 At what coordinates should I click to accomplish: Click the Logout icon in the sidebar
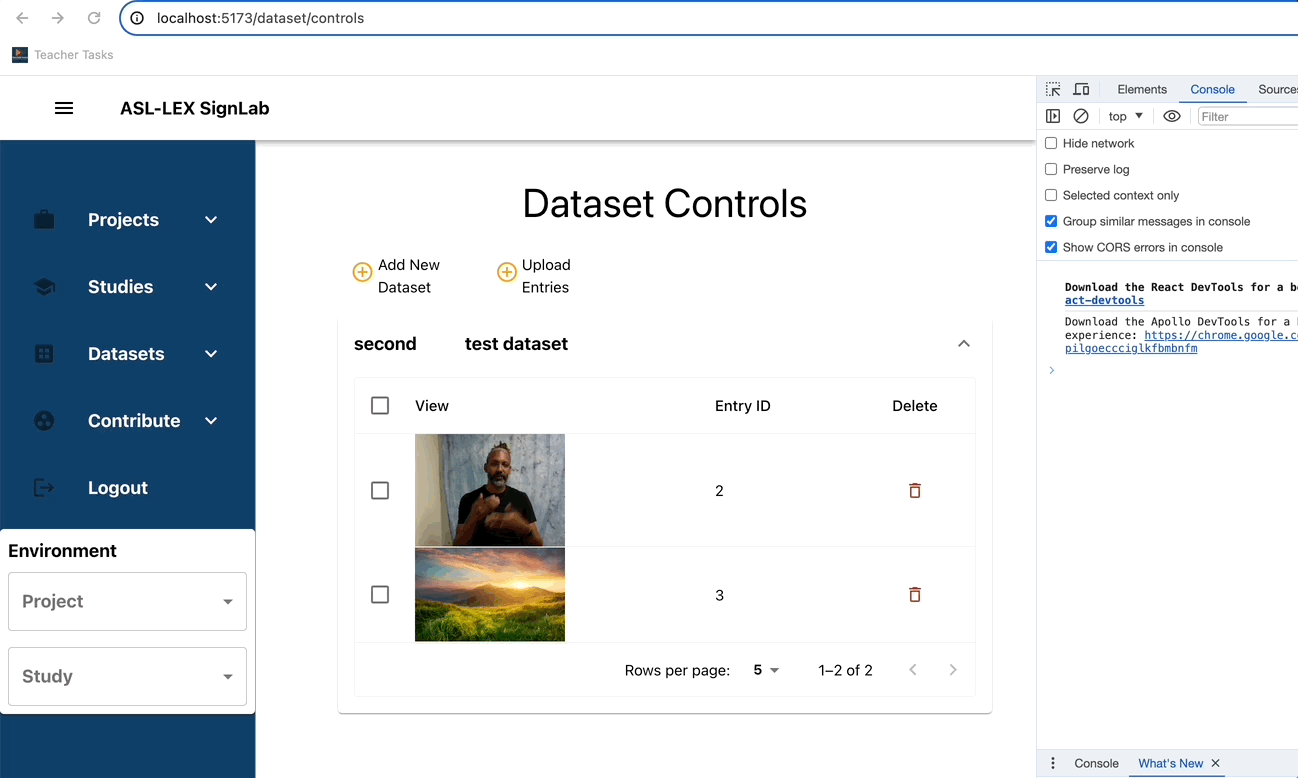(x=44, y=487)
